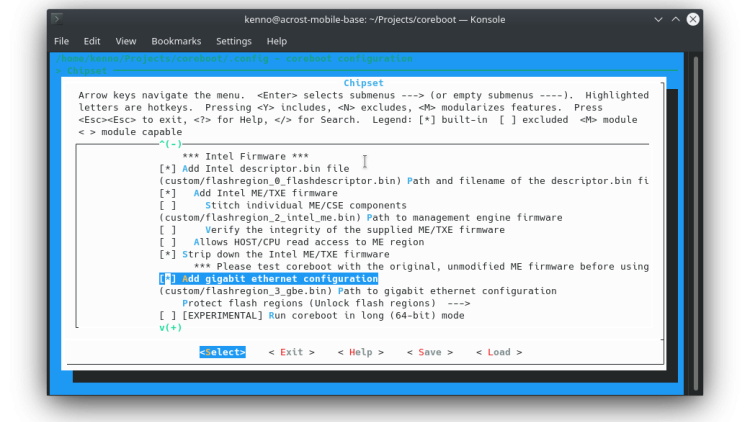Viewport: 750px width, 422px height.
Task: Open the View menu
Action: pyautogui.click(x=125, y=41)
